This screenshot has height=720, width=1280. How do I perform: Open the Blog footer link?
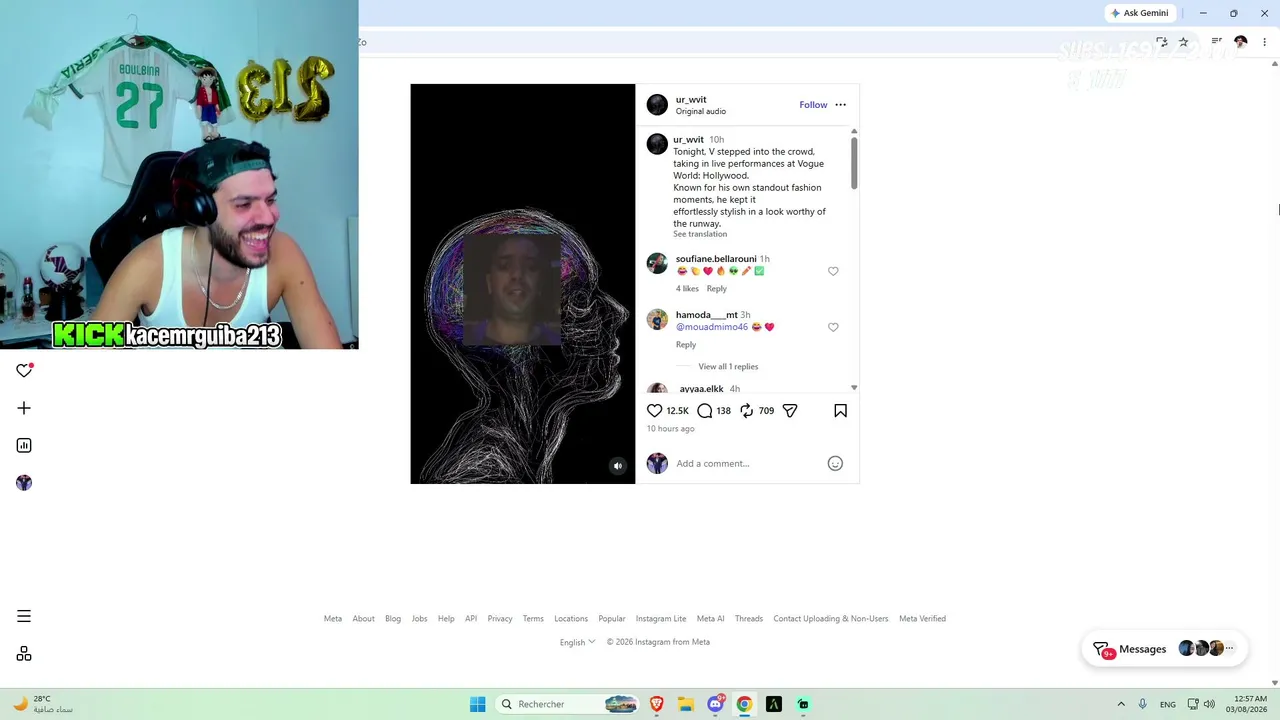tap(393, 619)
